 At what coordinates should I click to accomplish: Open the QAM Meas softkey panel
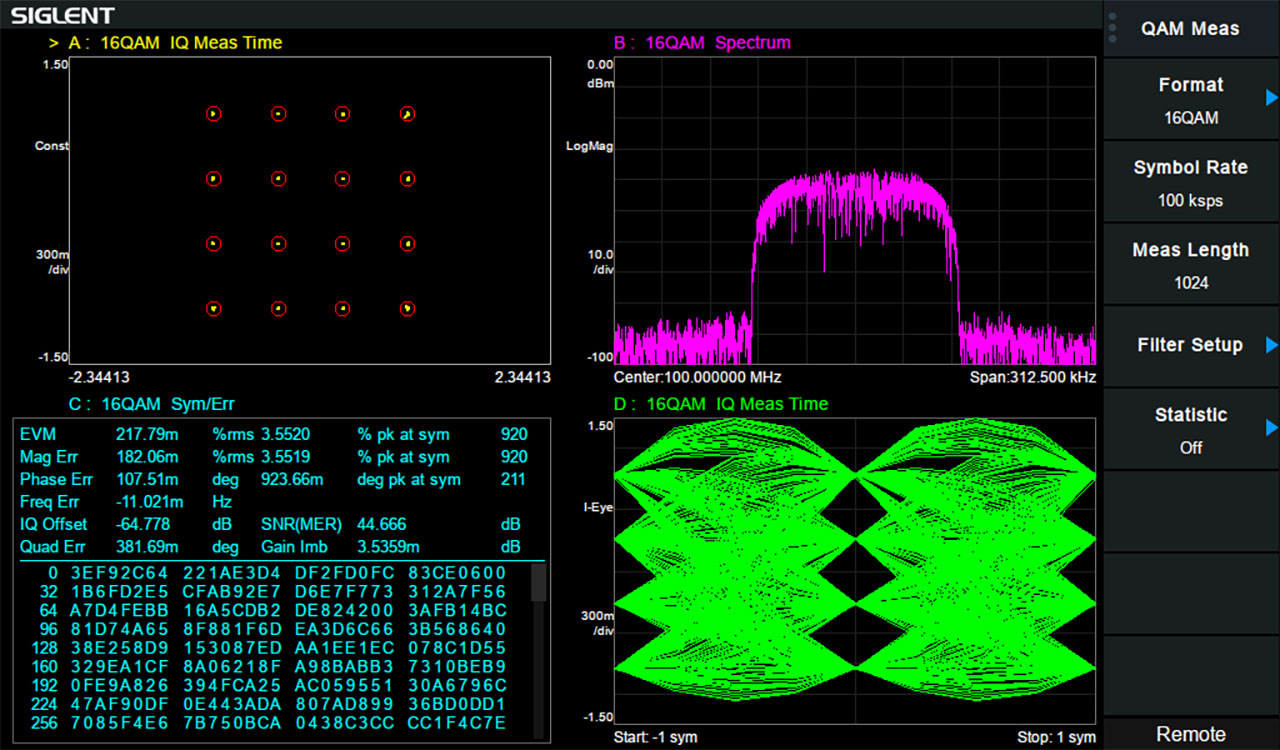point(1190,29)
